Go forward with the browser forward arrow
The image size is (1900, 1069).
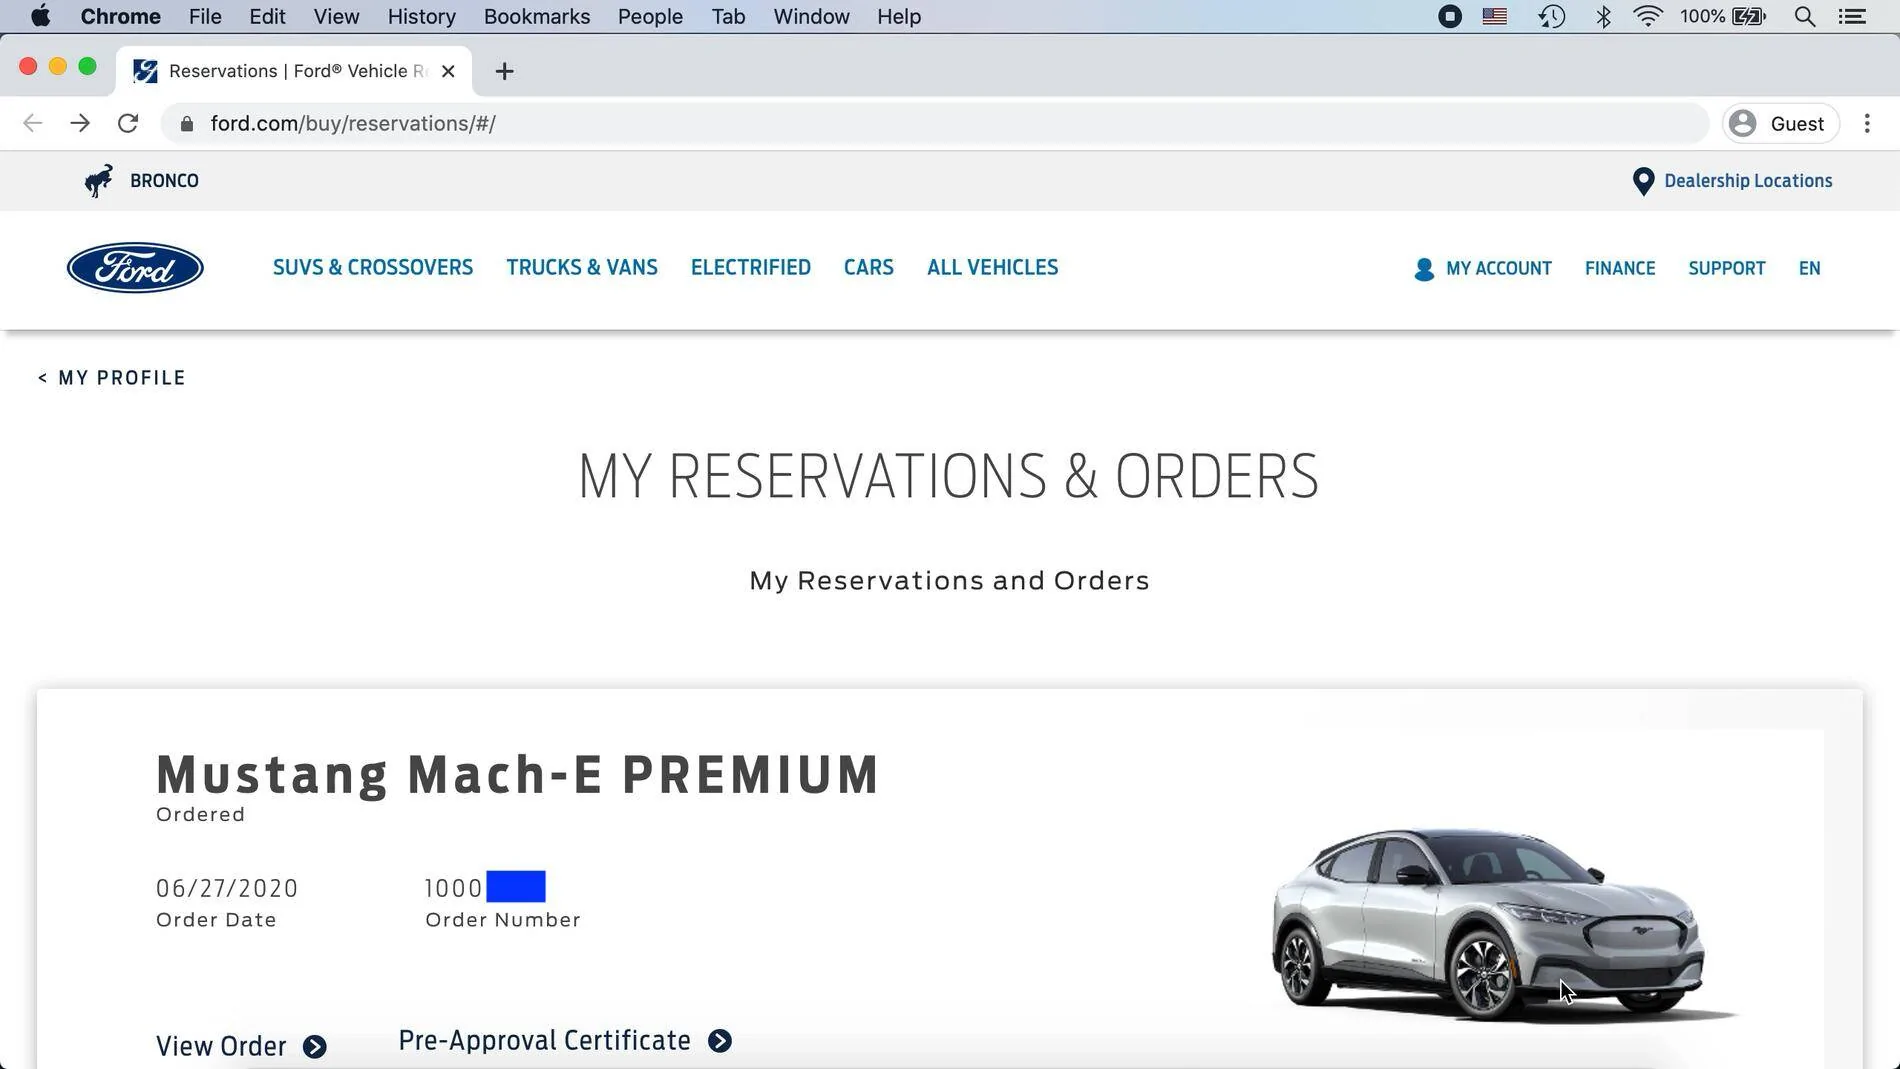(80, 123)
